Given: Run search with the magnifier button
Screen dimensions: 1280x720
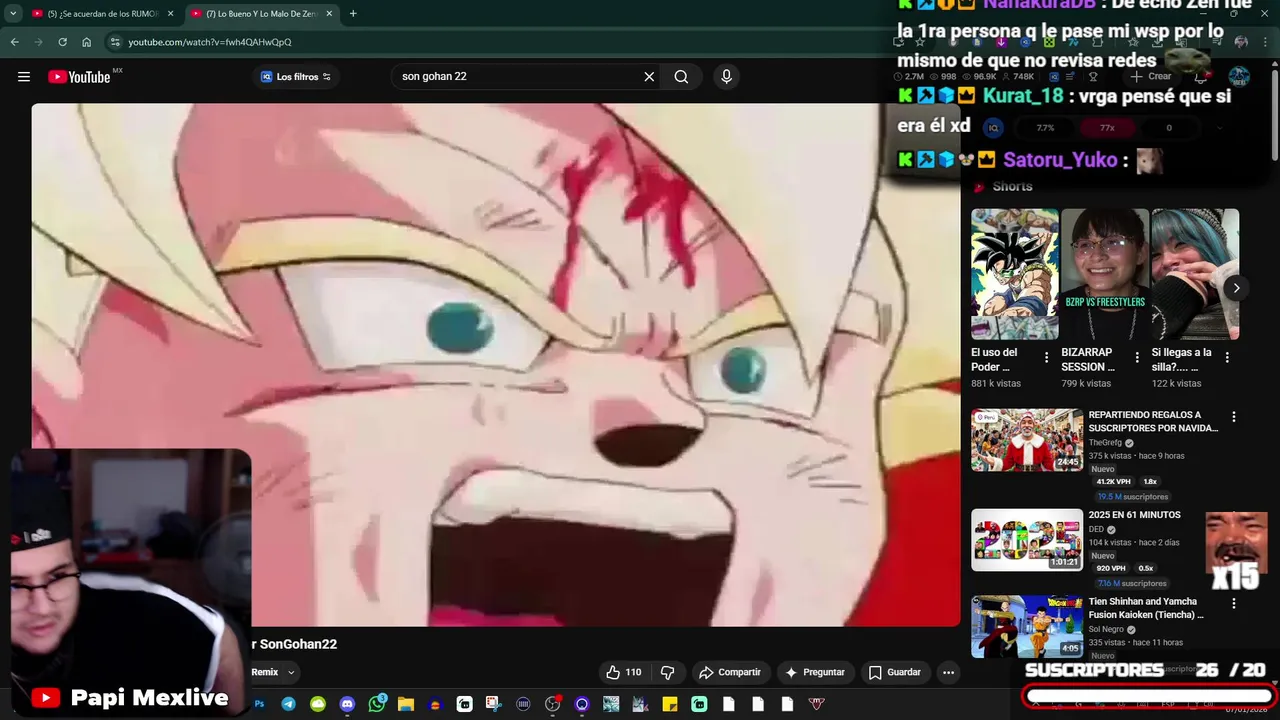Looking at the screenshot, I should point(681,77).
